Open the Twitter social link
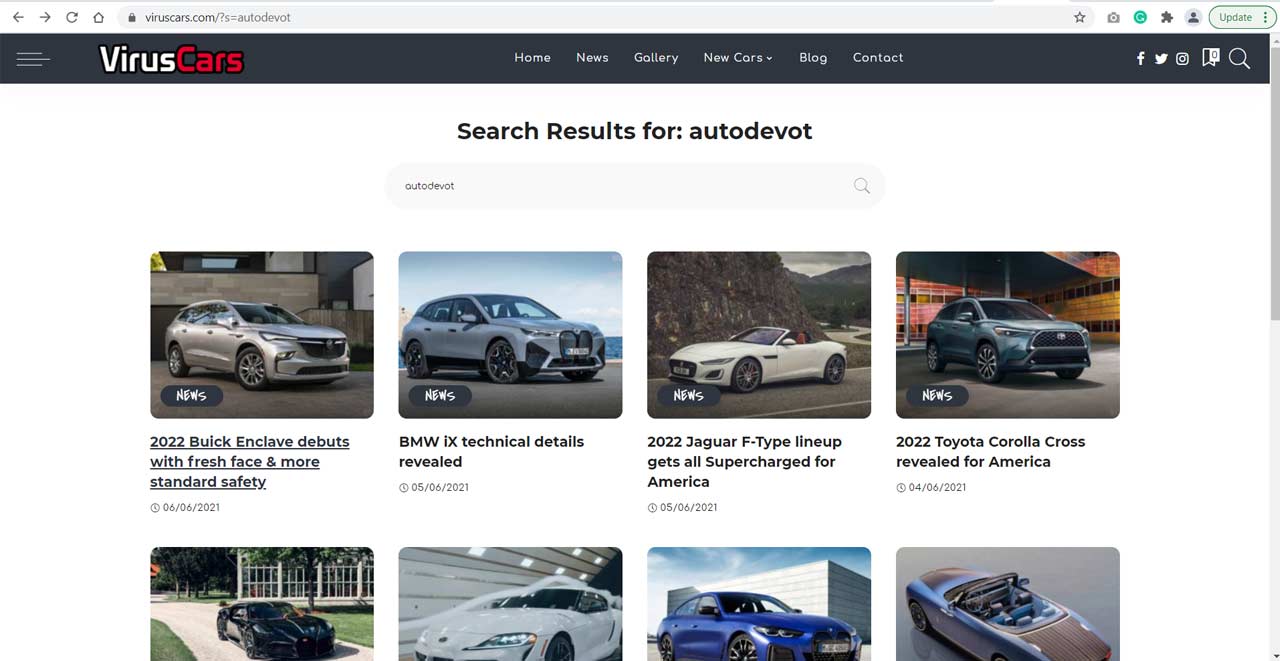This screenshot has width=1280, height=661. (x=1161, y=59)
